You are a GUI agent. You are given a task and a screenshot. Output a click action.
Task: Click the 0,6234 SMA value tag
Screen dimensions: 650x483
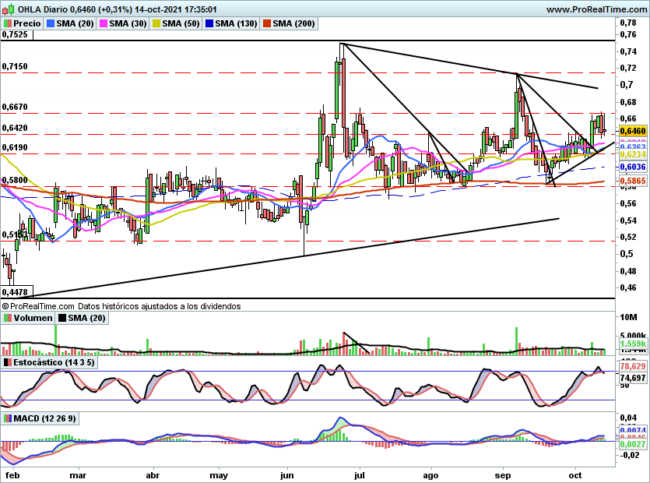(x=633, y=154)
